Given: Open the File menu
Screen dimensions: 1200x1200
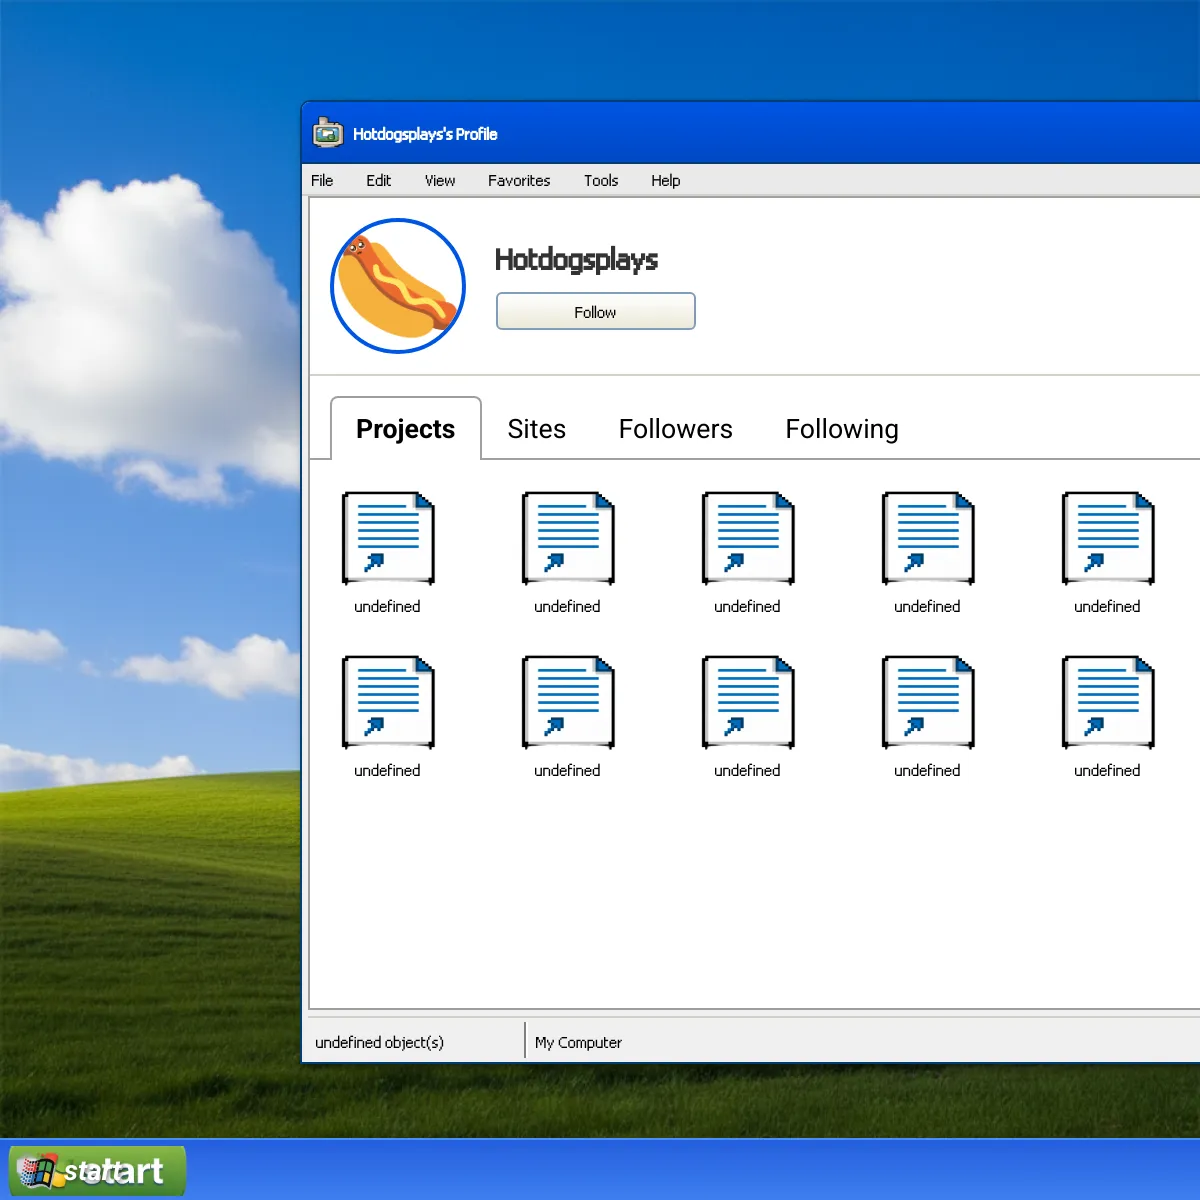Looking at the screenshot, I should (322, 181).
